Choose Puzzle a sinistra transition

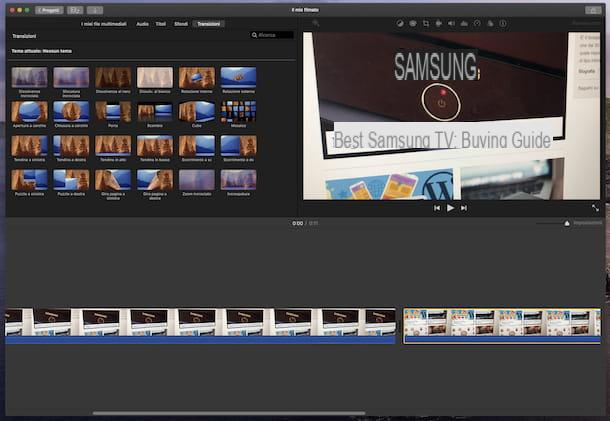(30, 182)
